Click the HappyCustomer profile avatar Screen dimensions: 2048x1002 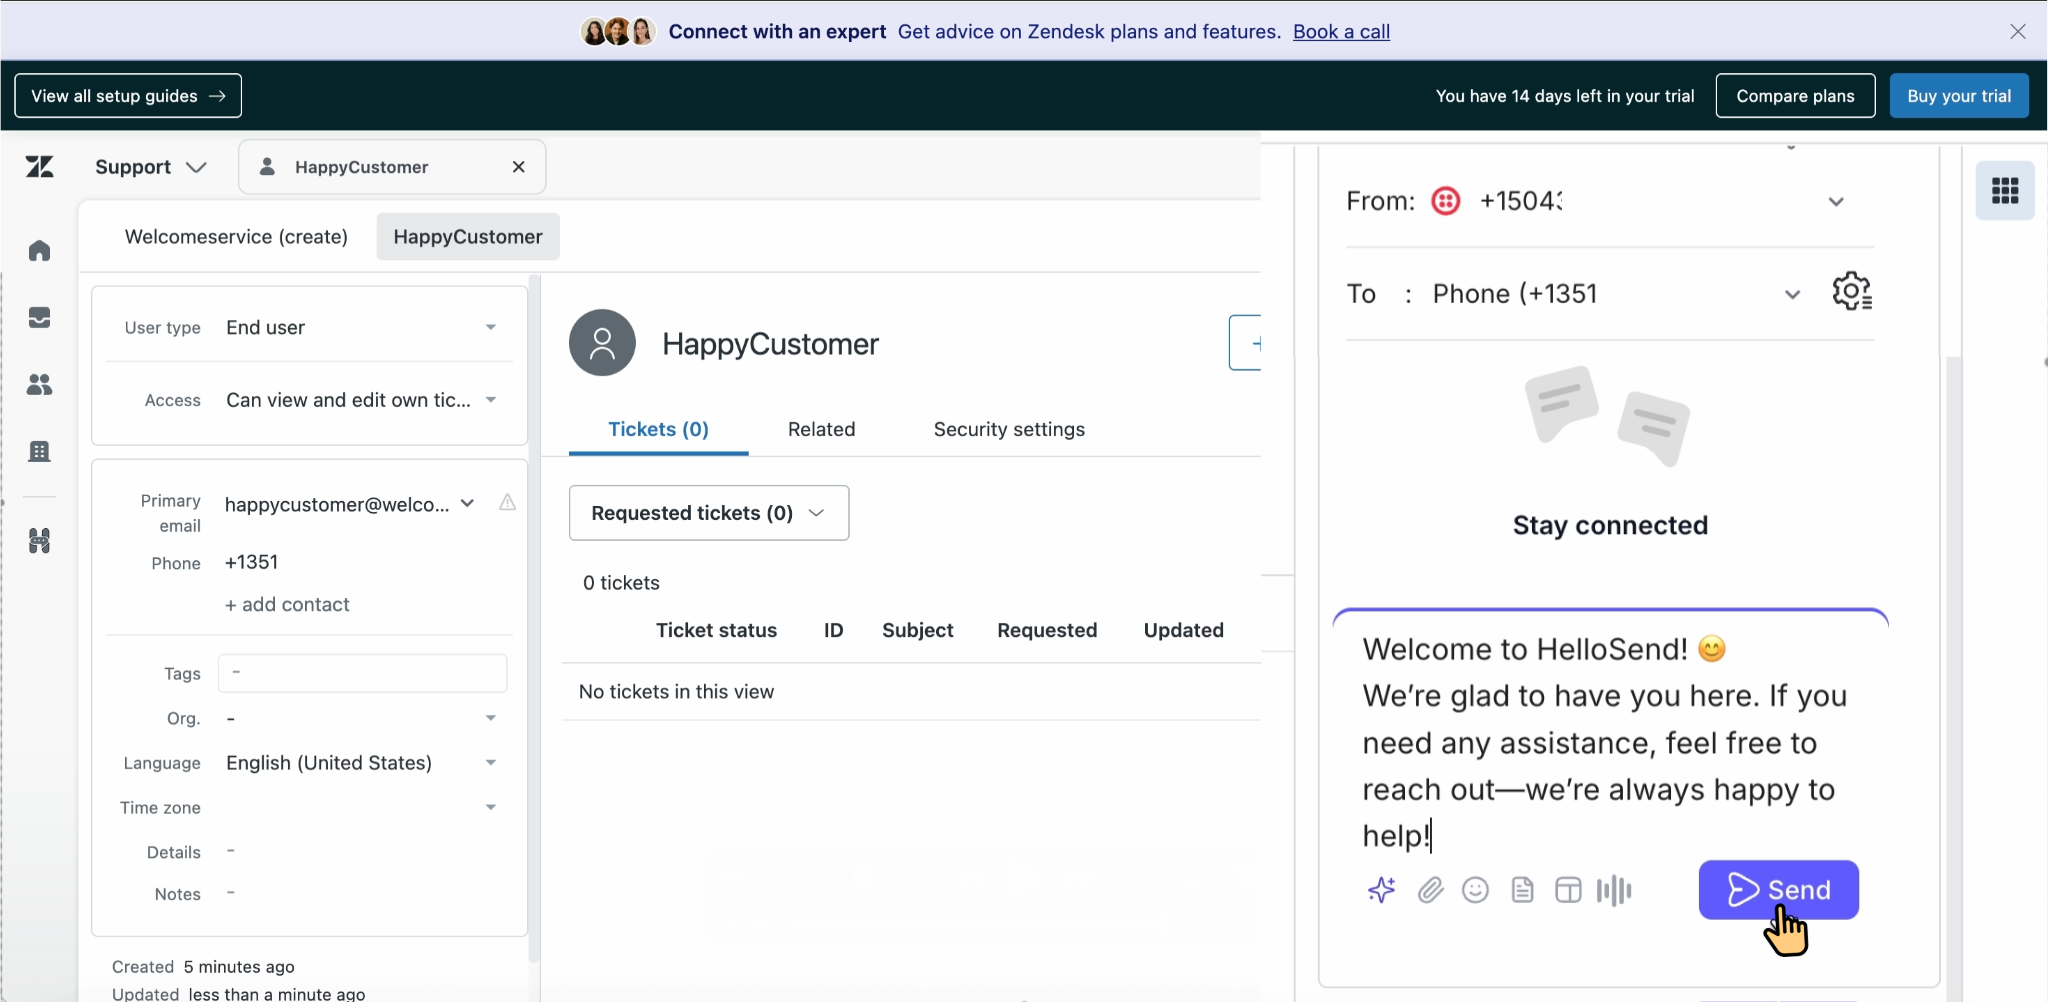point(602,343)
